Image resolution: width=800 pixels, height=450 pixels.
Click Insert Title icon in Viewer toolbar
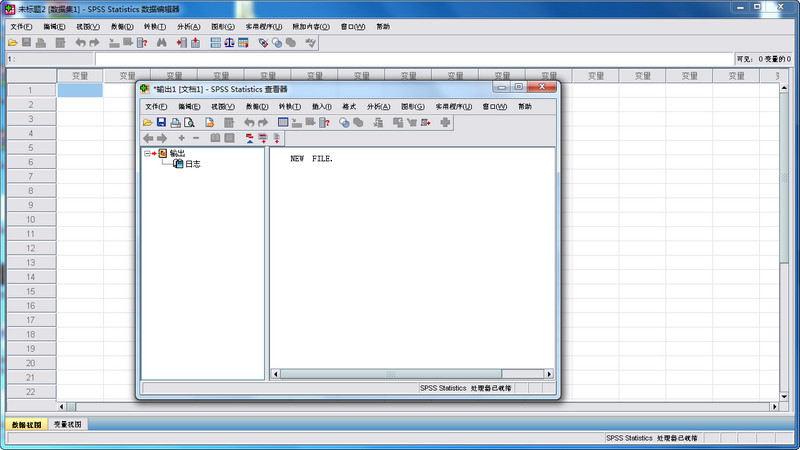coord(263,138)
